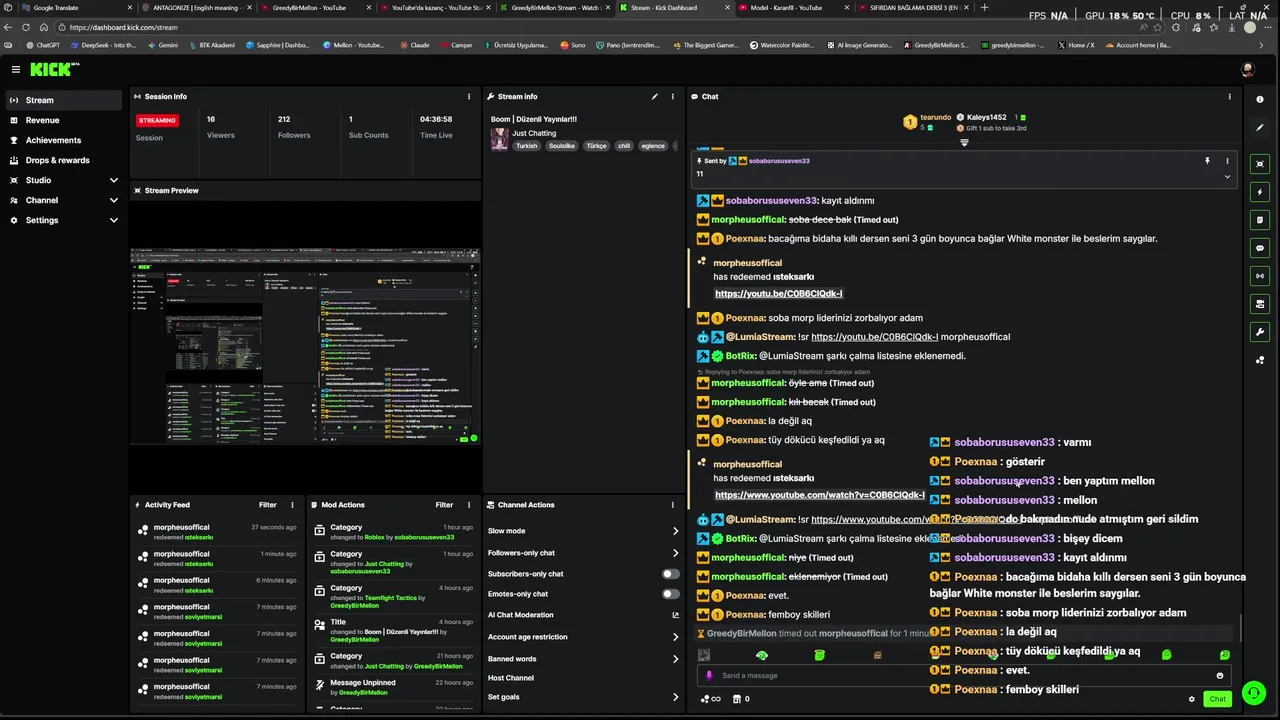
Task: Click Filter in Mod Actions
Action: pos(444,505)
